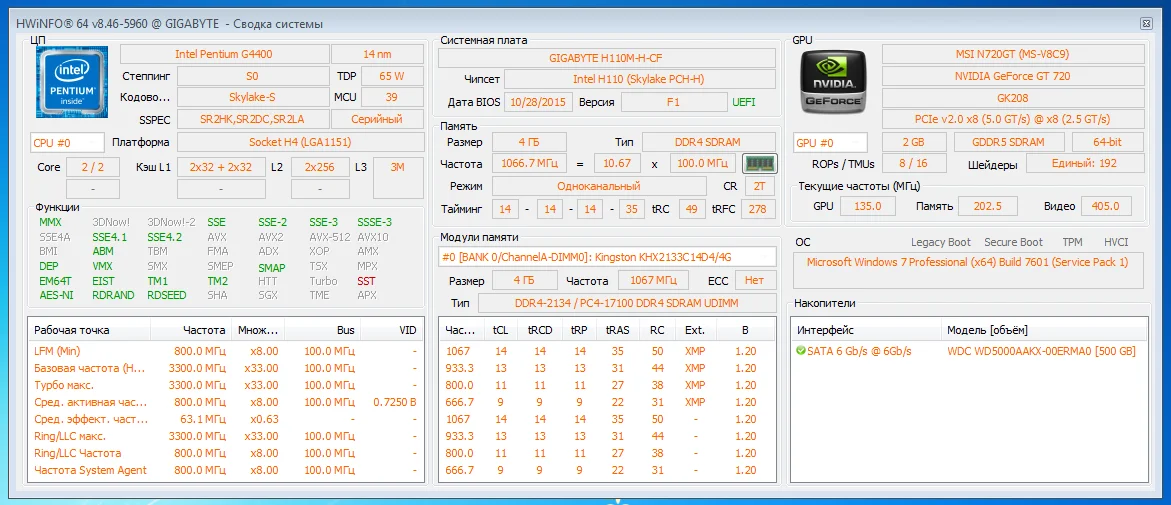Click the tCL column header in timings table
This screenshot has height=505, width=1171.
pos(499,330)
